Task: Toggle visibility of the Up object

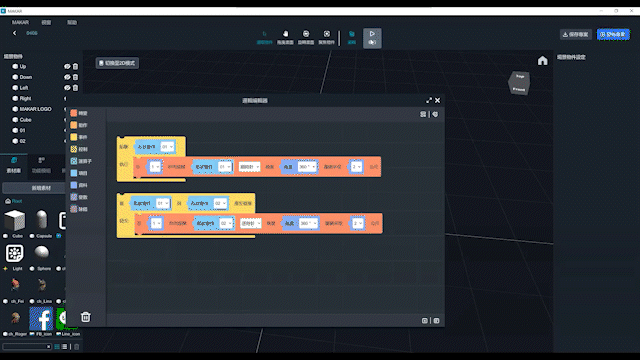Action: coord(67,67)
